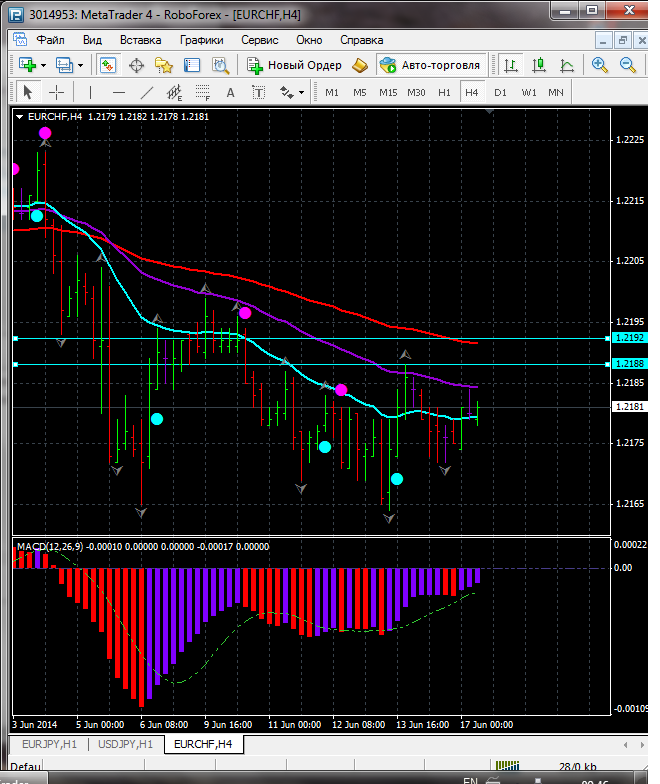The height and width of the screenshot is (784, 660).
Task: Toggle the Авто-торговля button
Action: pos(431,65)
